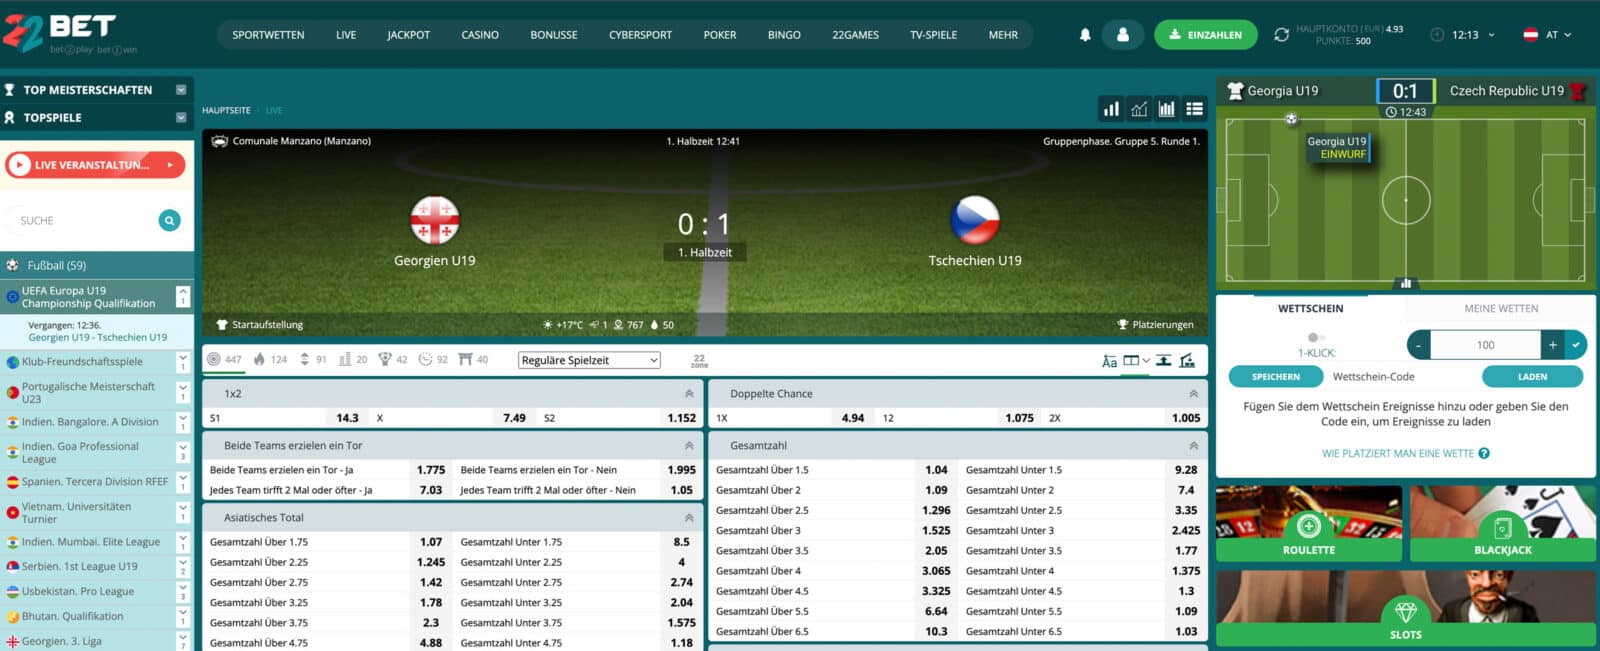Image resolution: width=1600 pixels, height=651 pixels.
Task: Open the trend line chart icon
Action: tap(1139, 109)
